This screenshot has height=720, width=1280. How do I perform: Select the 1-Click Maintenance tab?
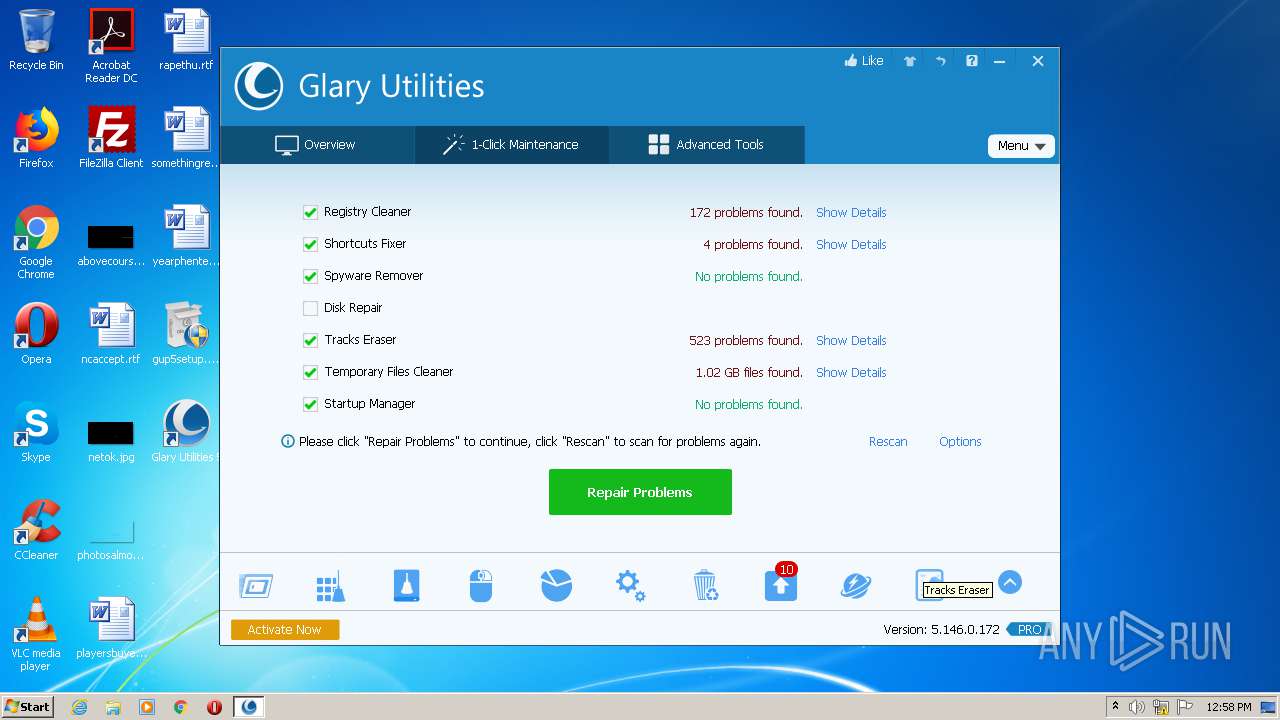(x=511, y=145)
